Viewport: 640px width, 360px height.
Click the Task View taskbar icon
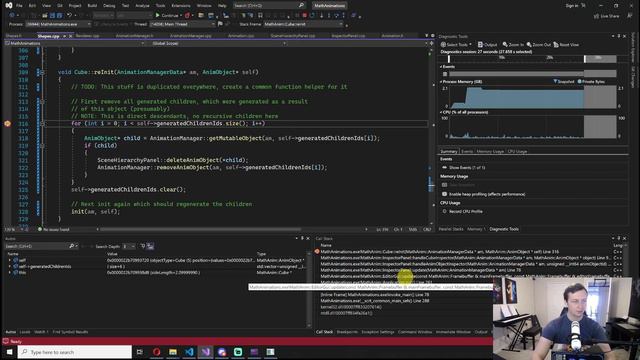pos(140,352)
